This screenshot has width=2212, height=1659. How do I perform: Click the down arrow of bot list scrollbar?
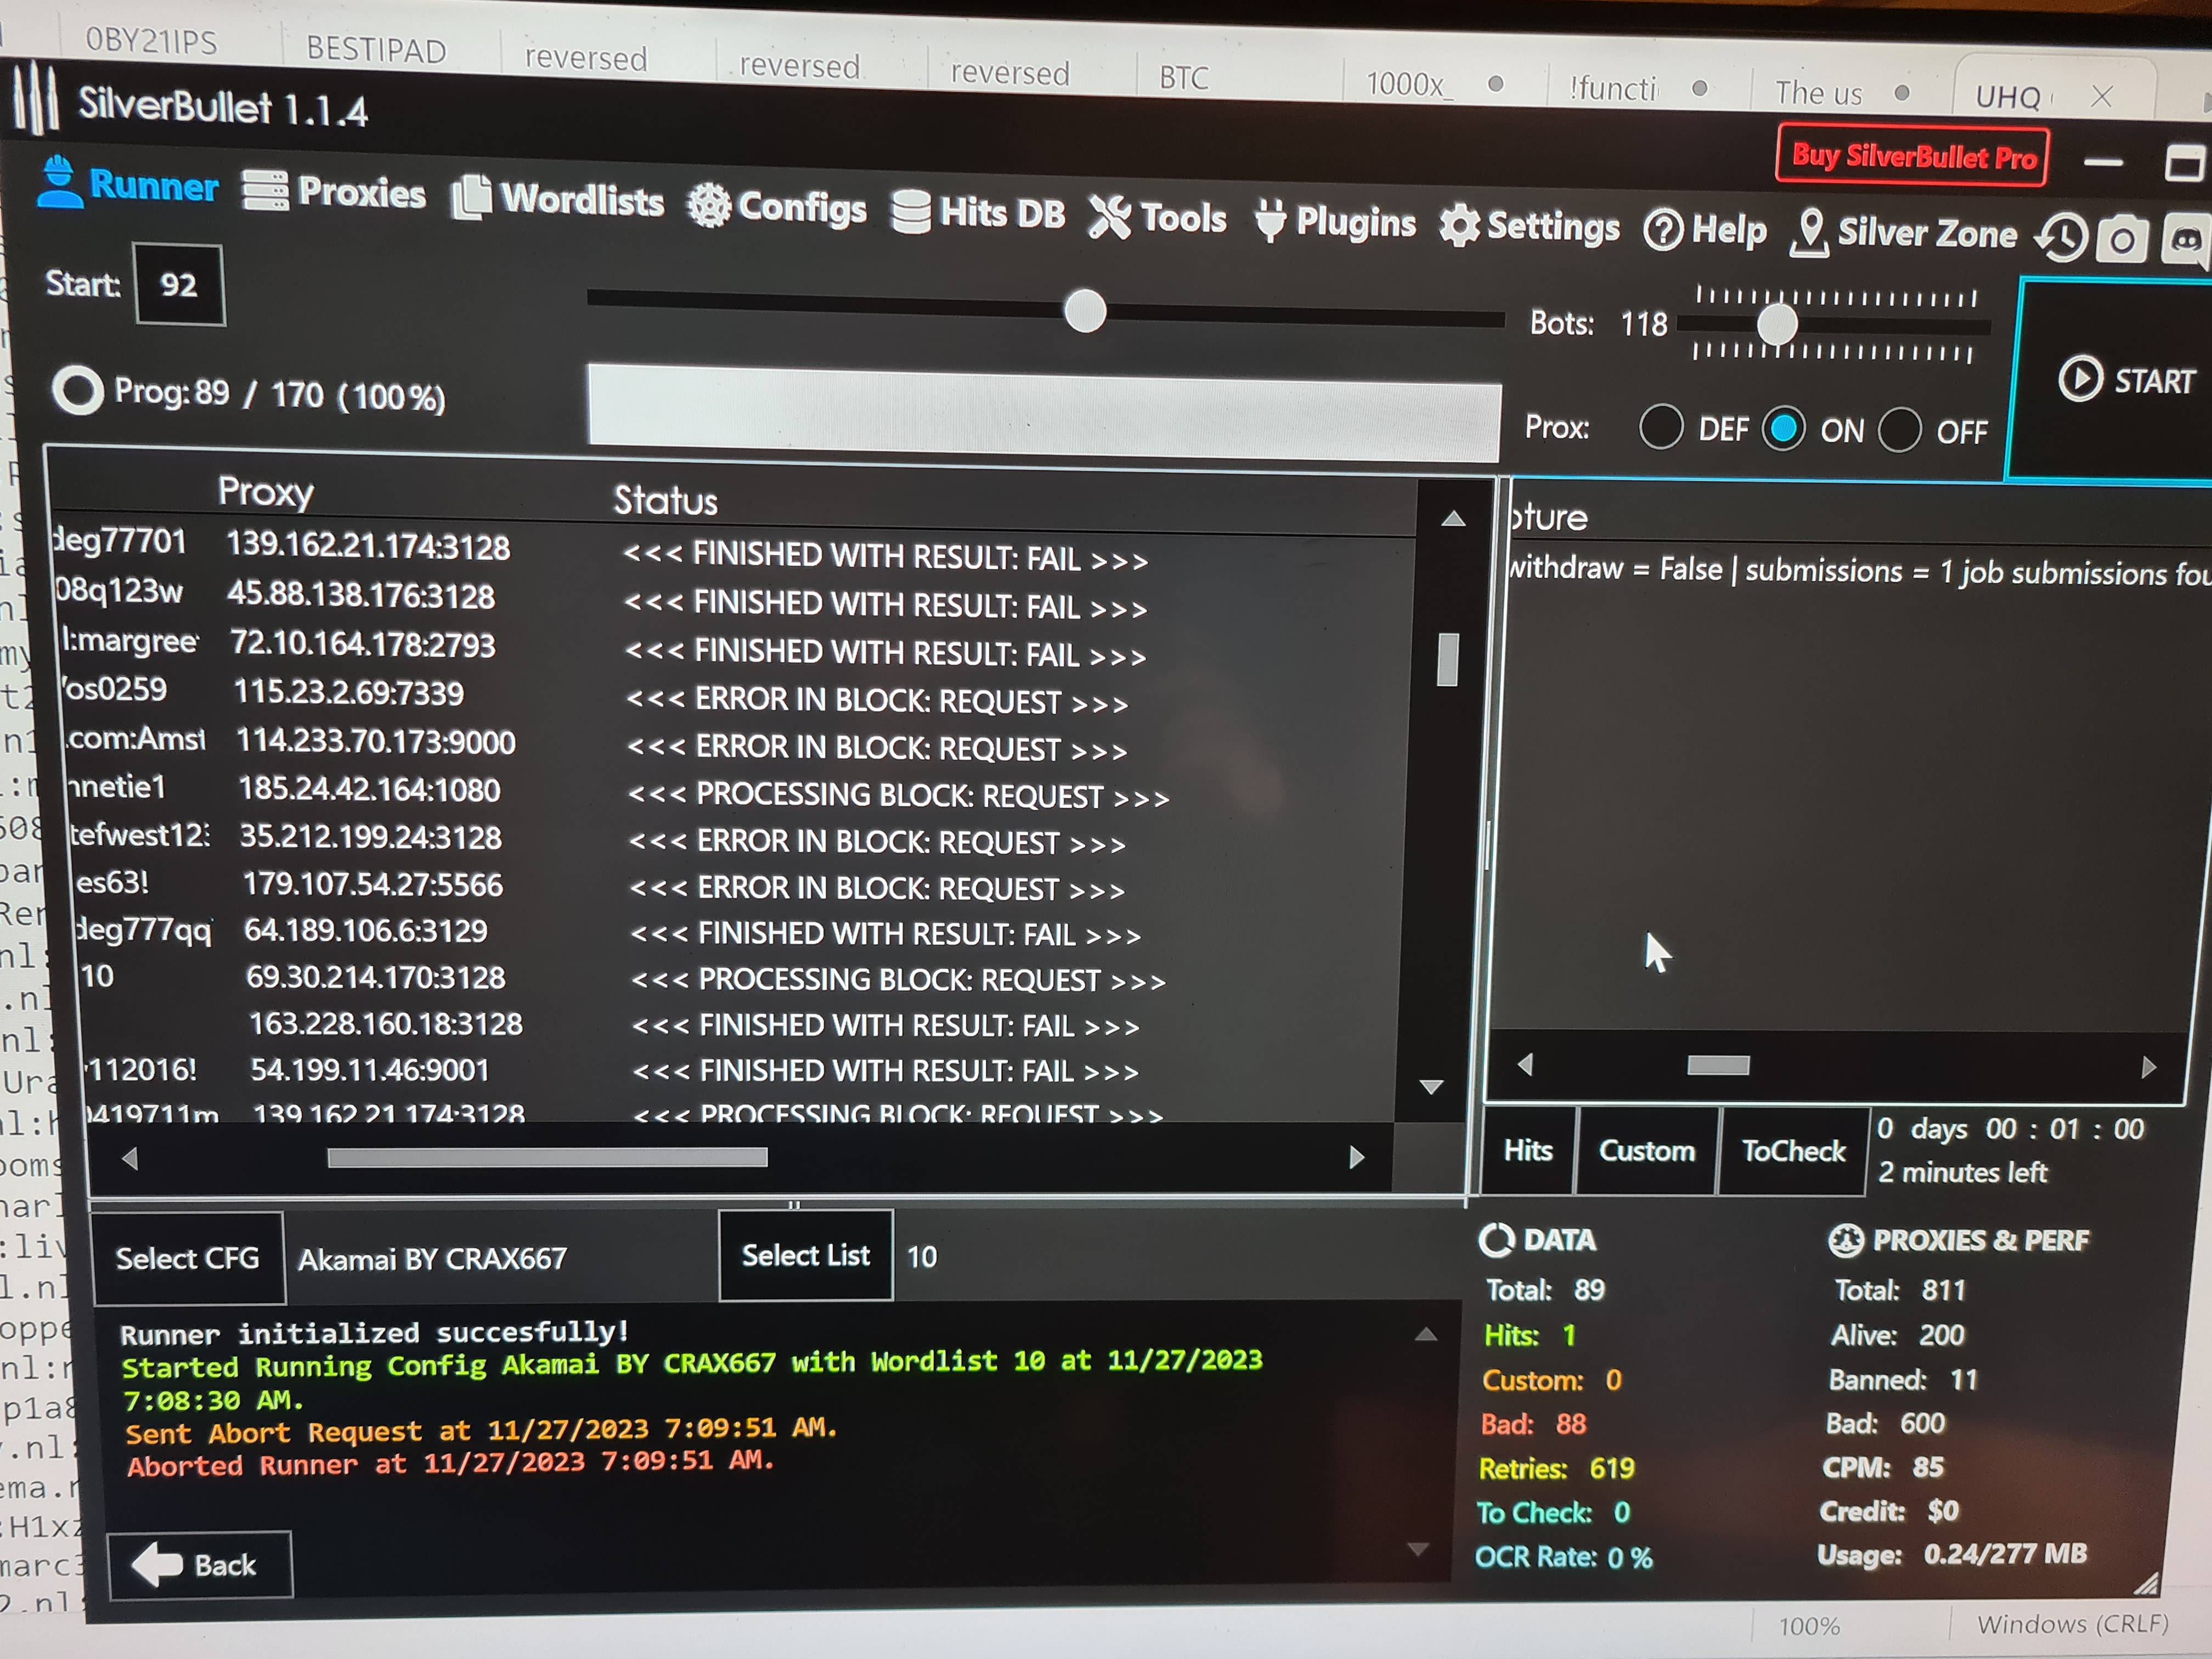pos(1431,1086)
